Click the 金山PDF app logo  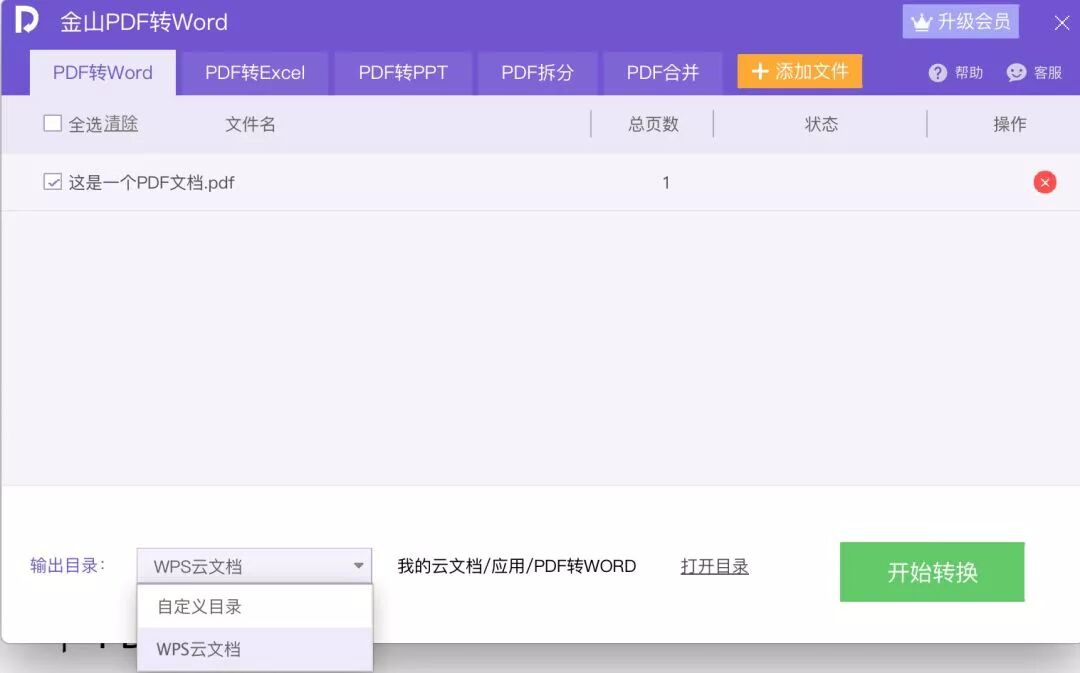[x=26, y=20]
